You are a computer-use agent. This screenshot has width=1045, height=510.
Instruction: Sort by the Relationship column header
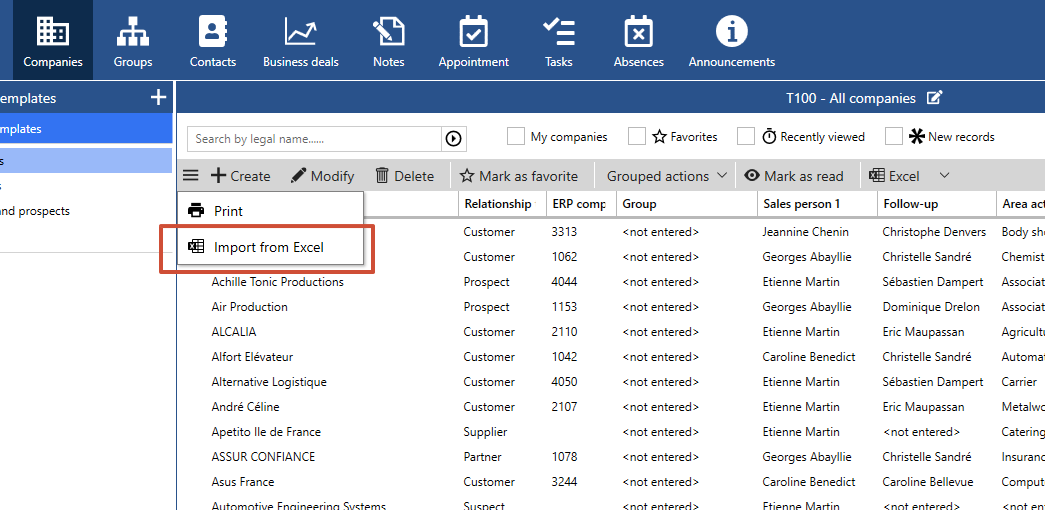pos(502,204)
